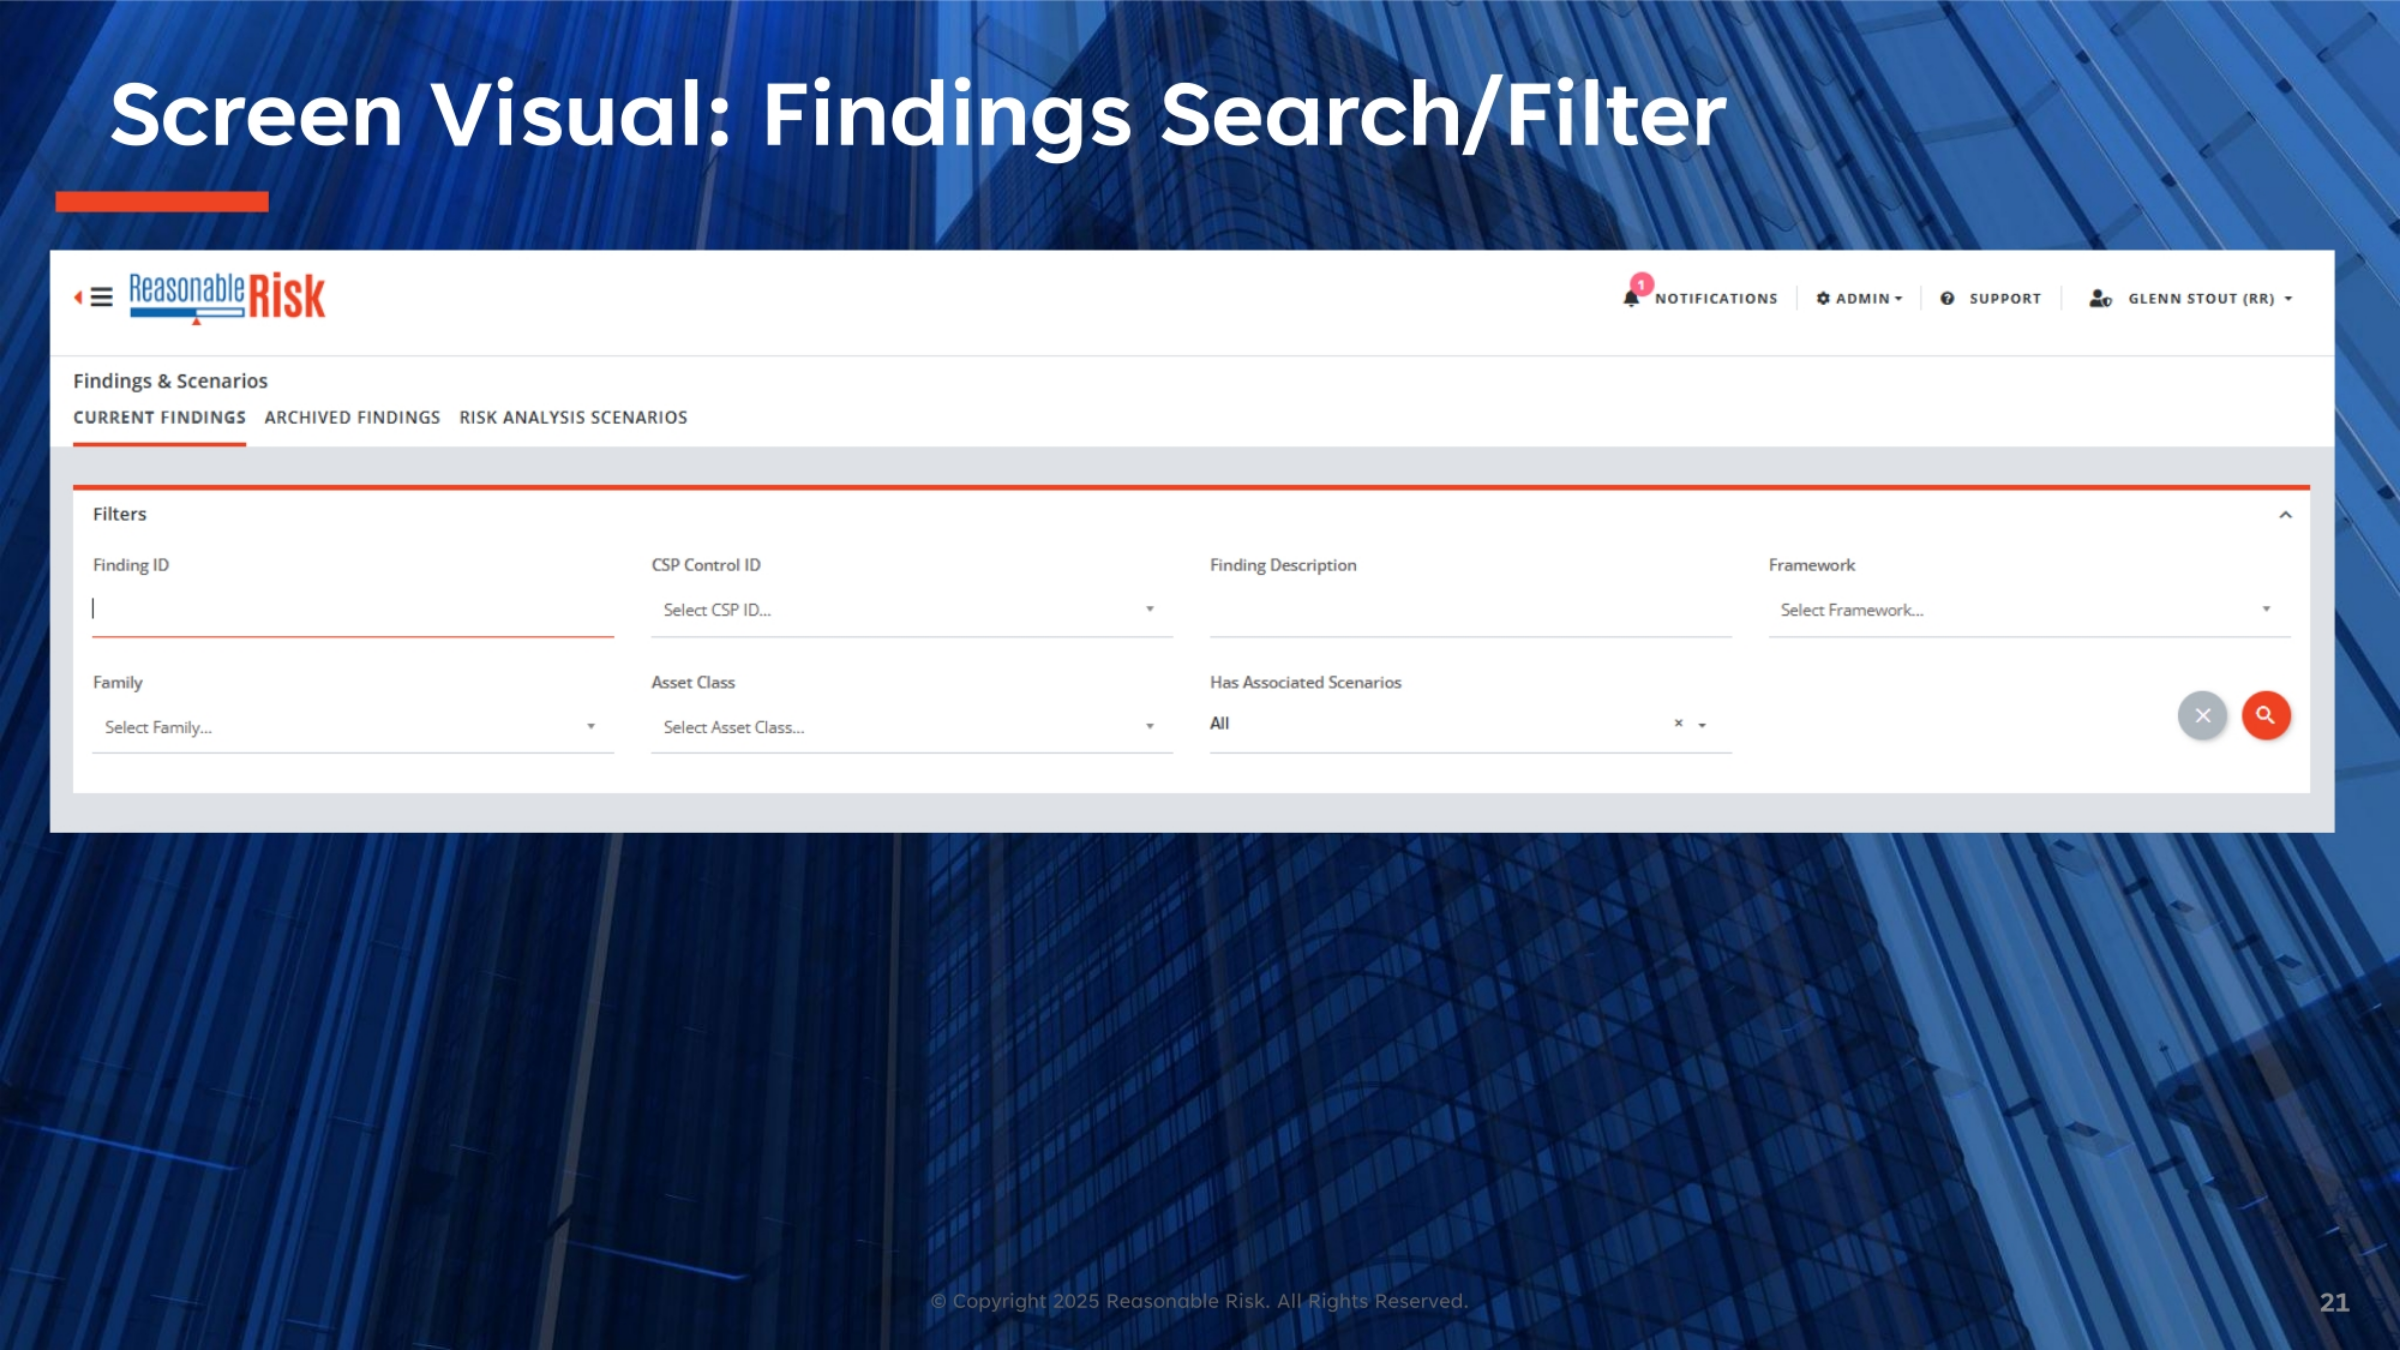Click the Finding Description input field

click(1470, 609)
